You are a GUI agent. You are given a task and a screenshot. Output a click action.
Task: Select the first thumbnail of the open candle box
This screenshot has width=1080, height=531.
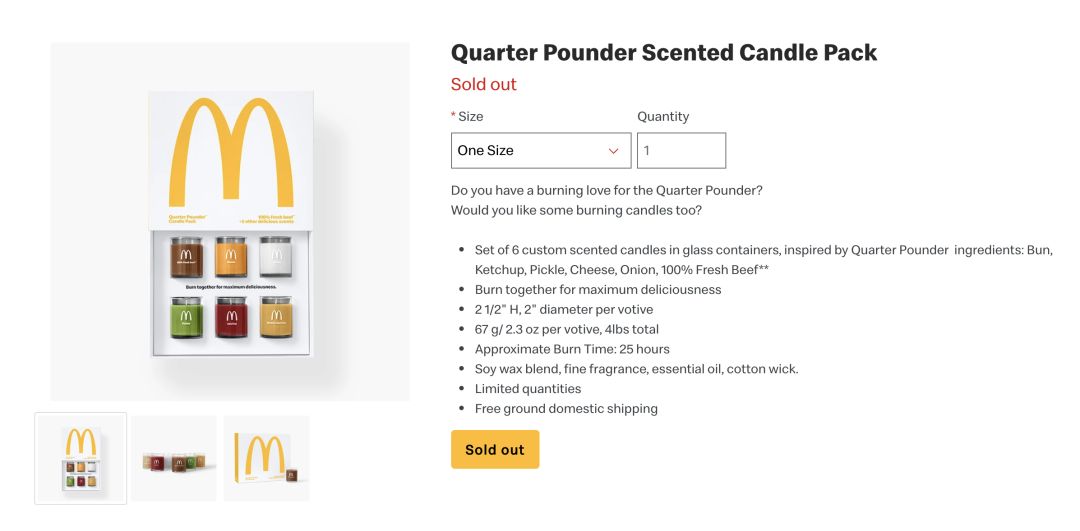[x=81, y=458]
